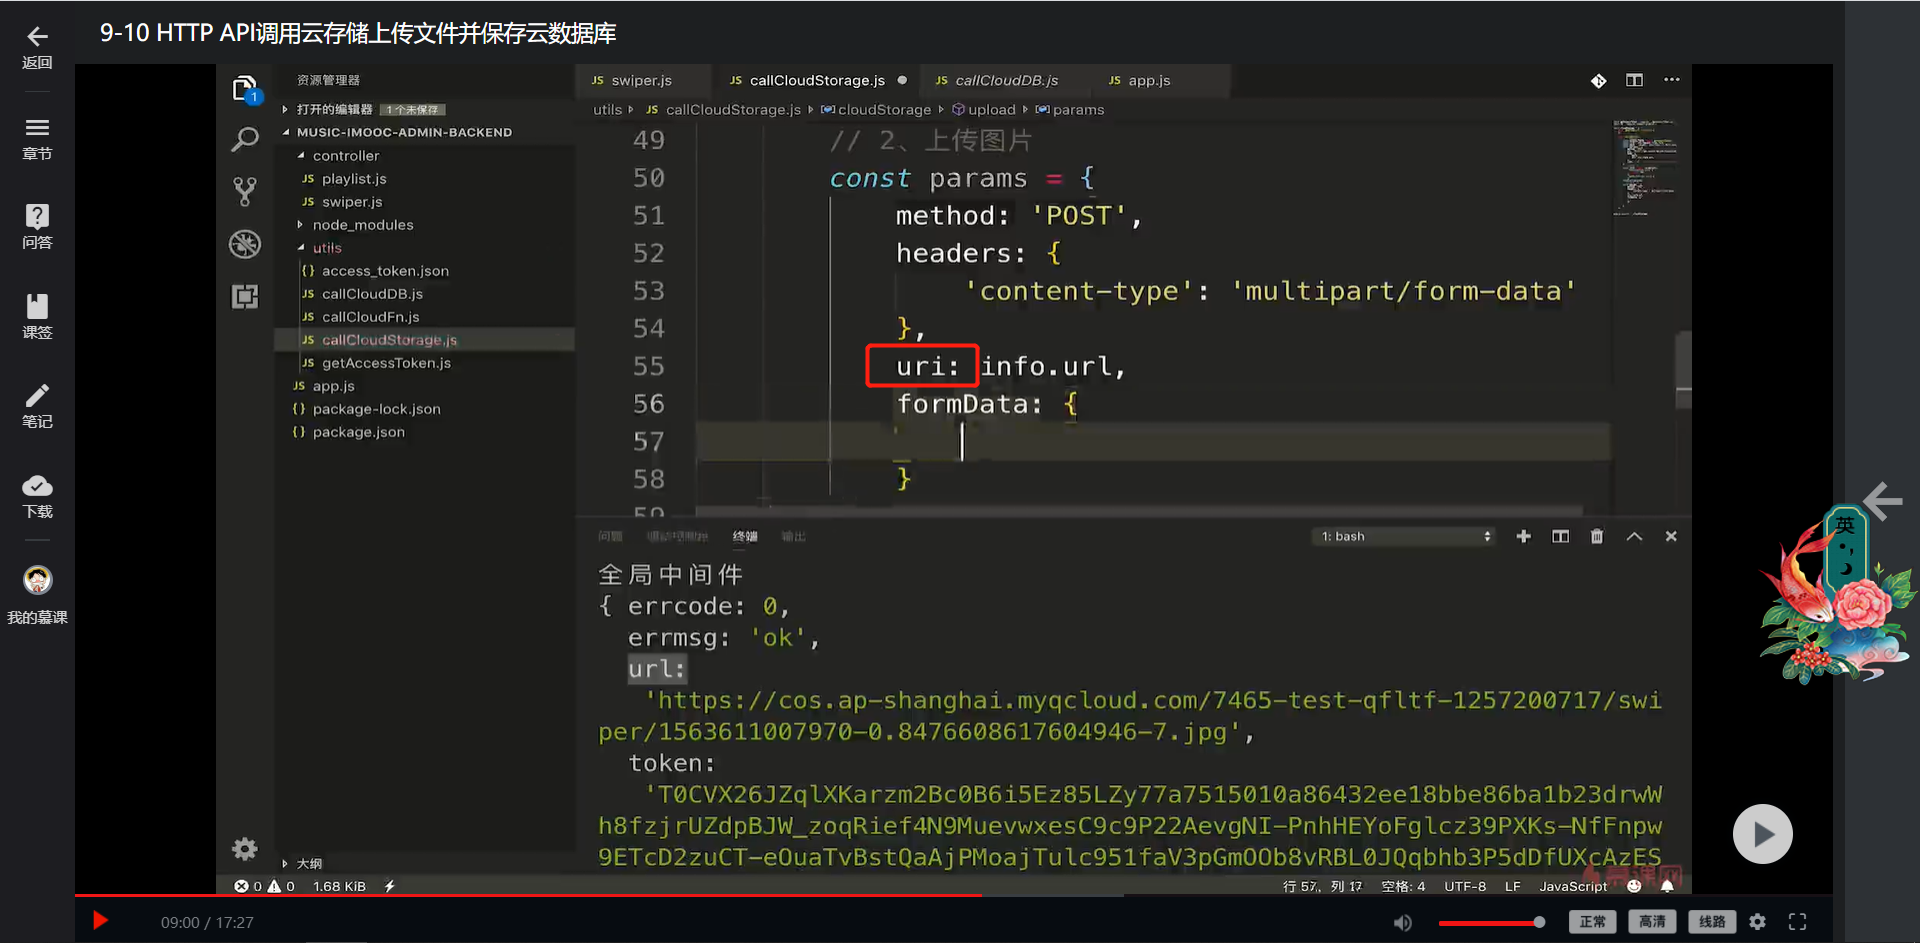Click status bar notification bell

pos(1667,886)
